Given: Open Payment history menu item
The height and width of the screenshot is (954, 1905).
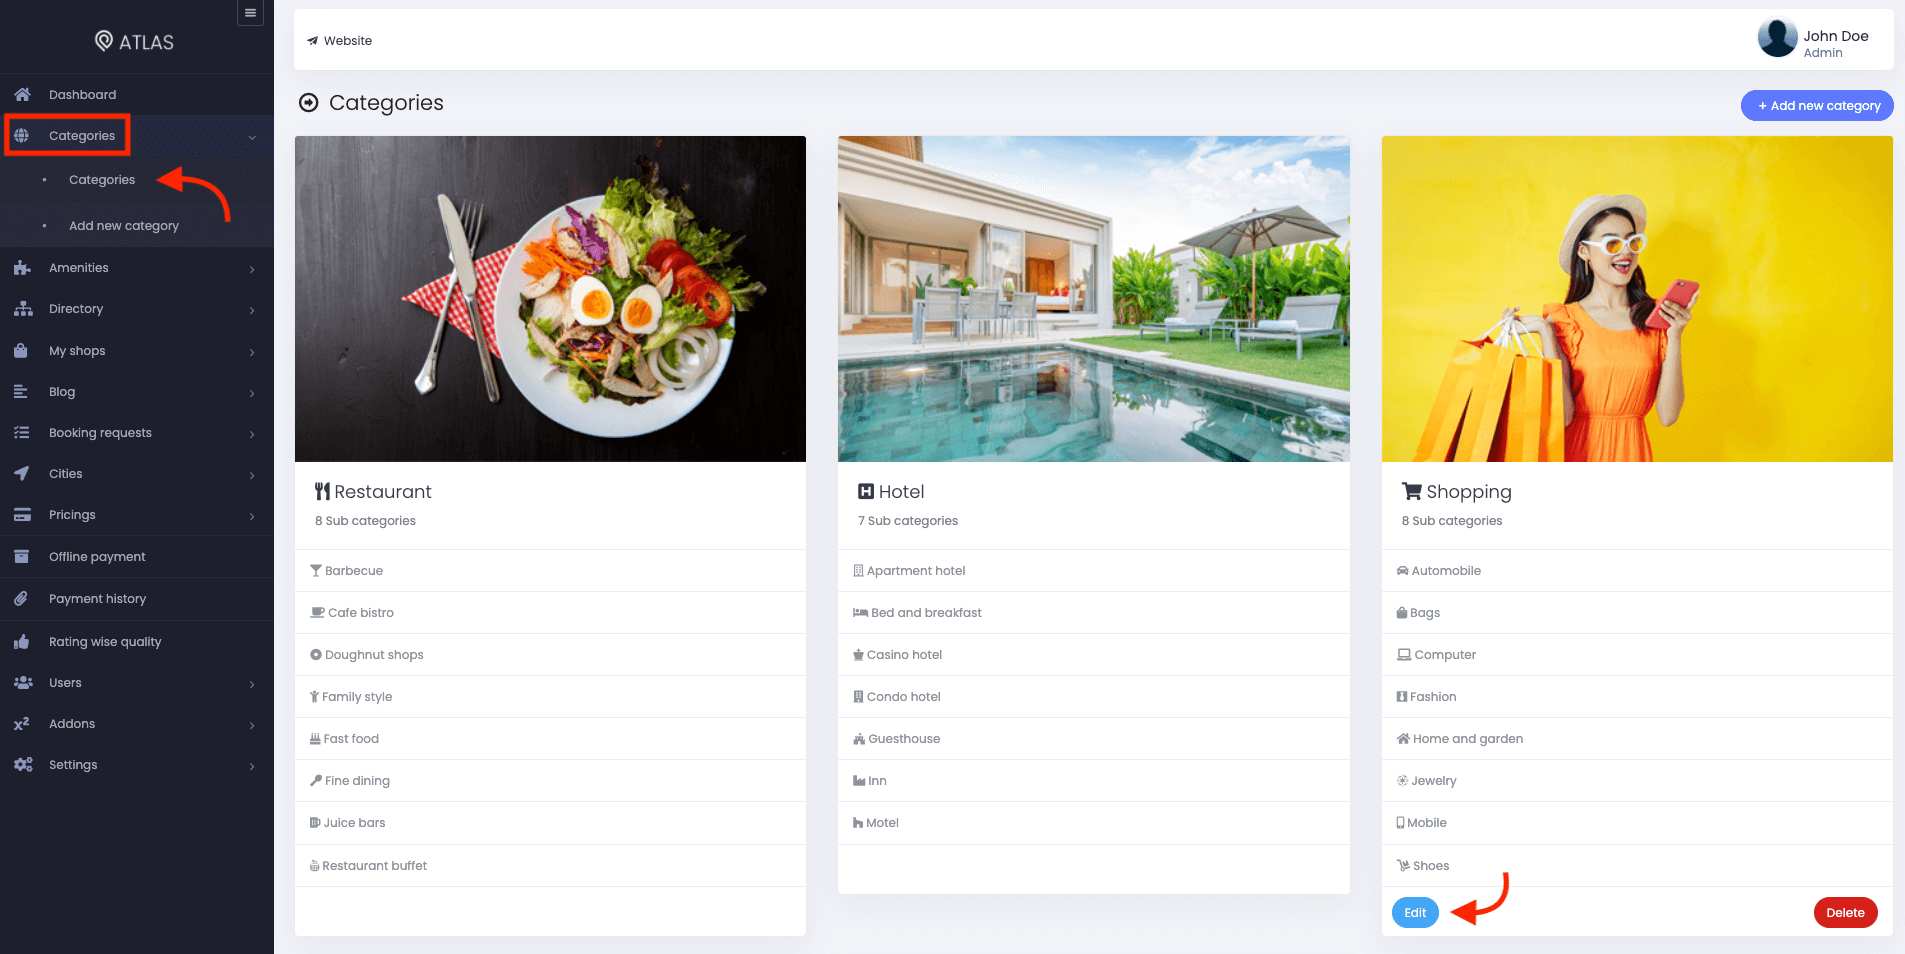Looking at the screenshot, I should 137,599.
